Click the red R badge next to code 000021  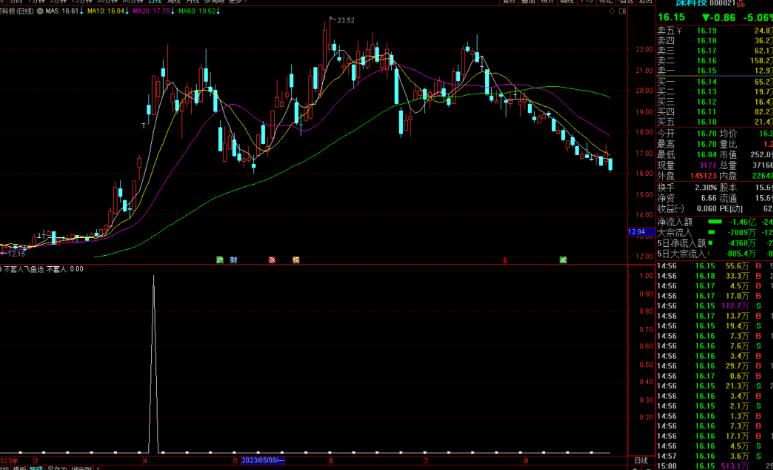click(x=740, y=4)
